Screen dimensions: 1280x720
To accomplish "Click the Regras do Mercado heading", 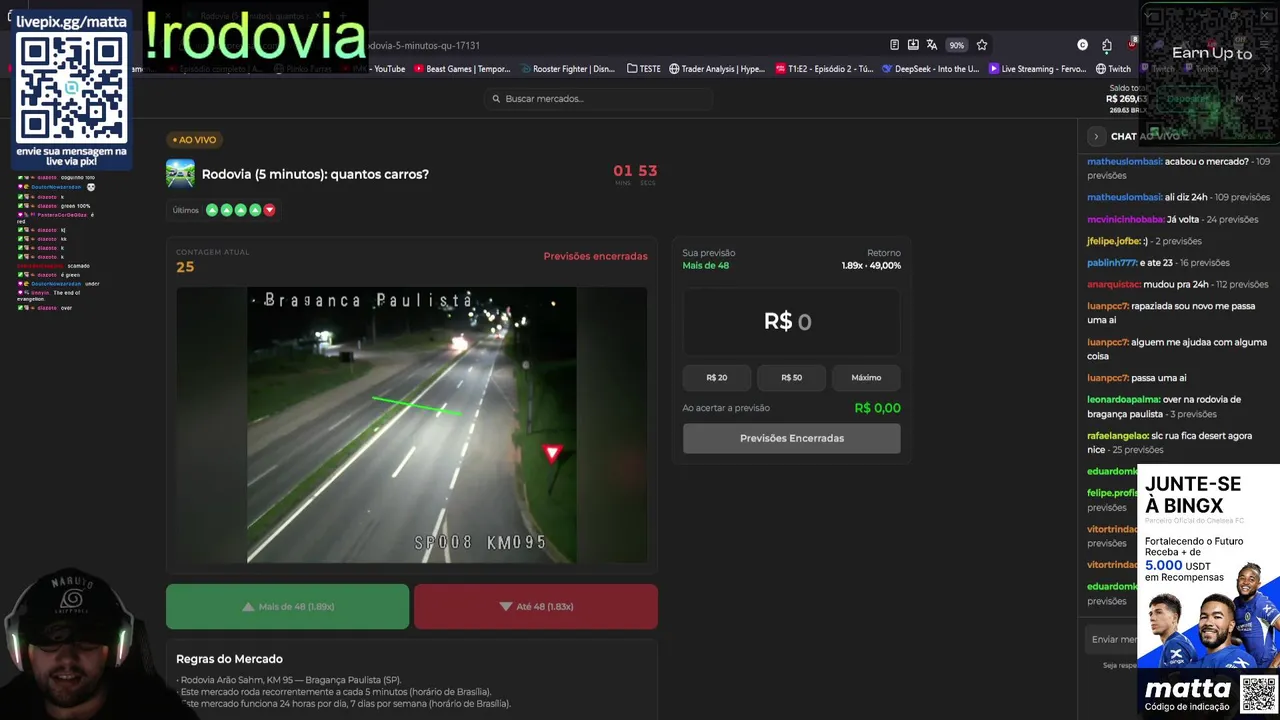I will [x=229, y=659].
